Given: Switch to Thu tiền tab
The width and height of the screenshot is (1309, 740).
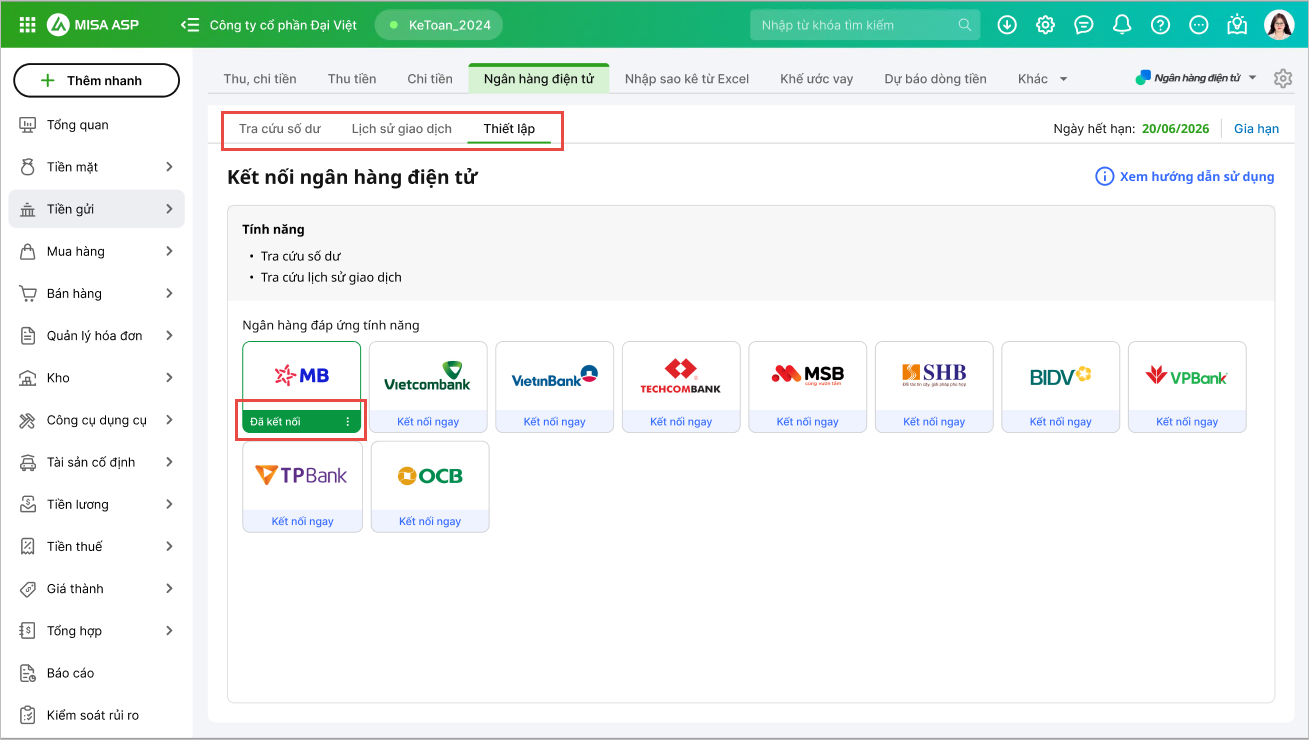Looking at the screenshot, I should tap(352, 79).
